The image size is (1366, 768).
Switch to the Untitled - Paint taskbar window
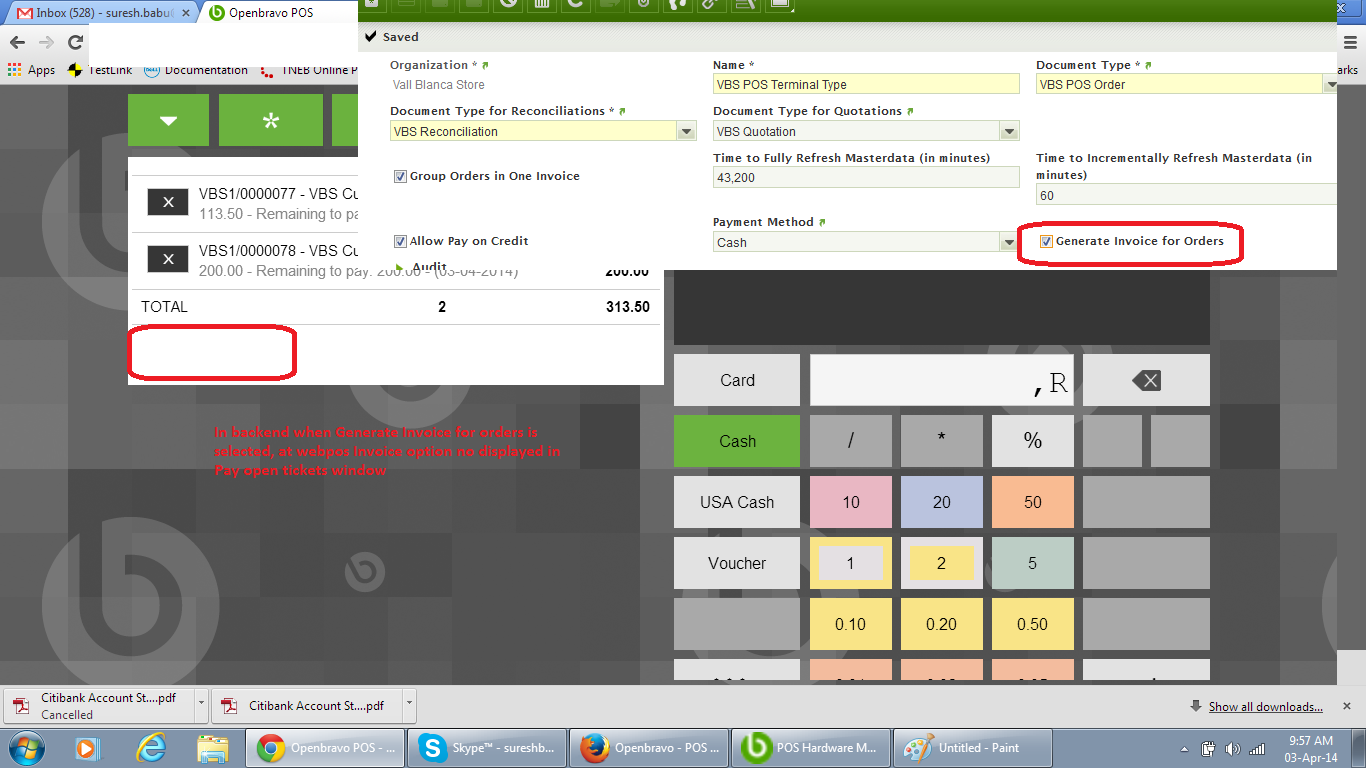point(972,748)
